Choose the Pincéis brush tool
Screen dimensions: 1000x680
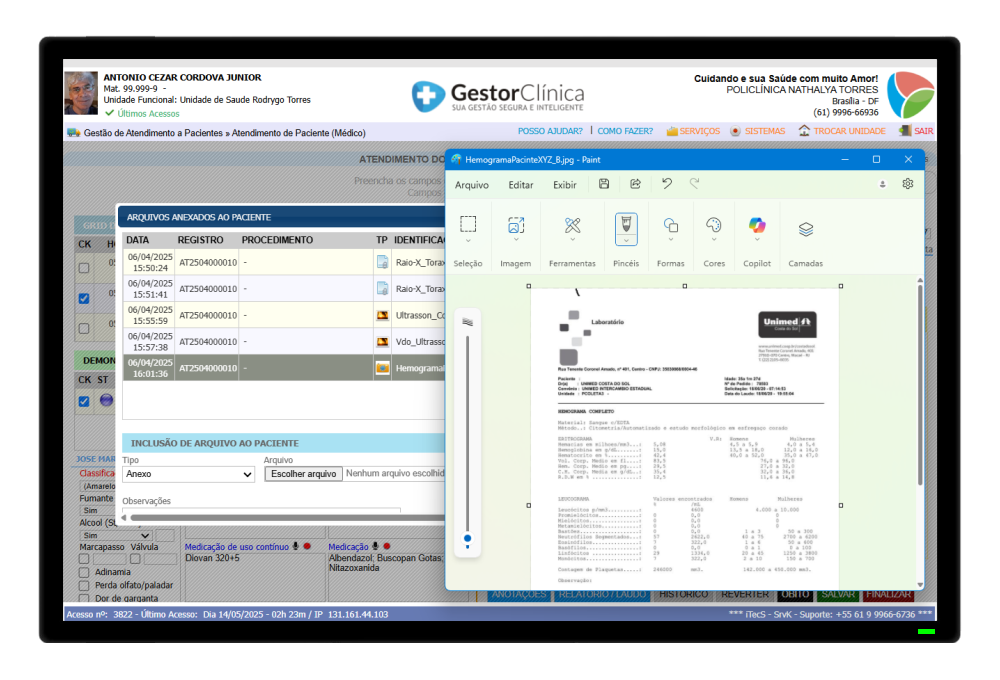point(626,225)
